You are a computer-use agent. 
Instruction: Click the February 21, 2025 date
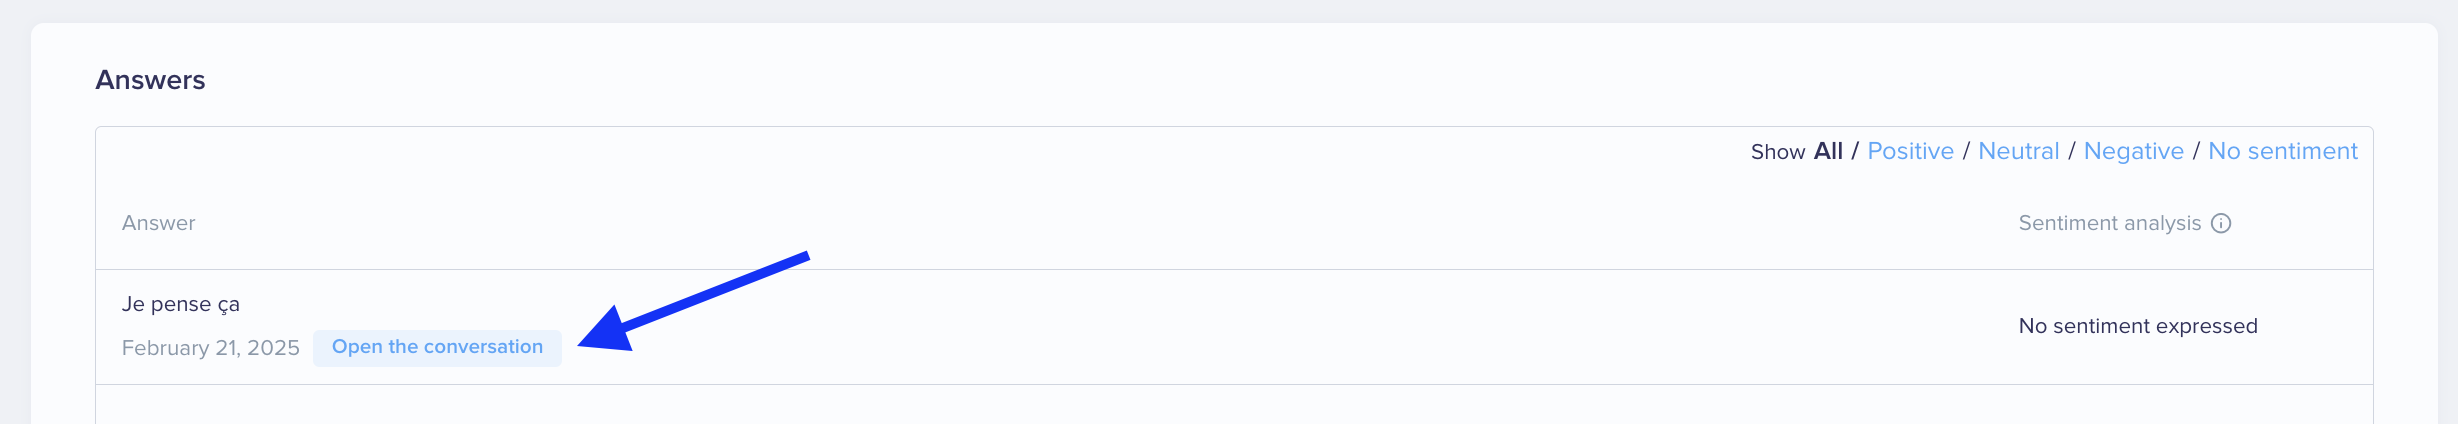coord(211,348)
